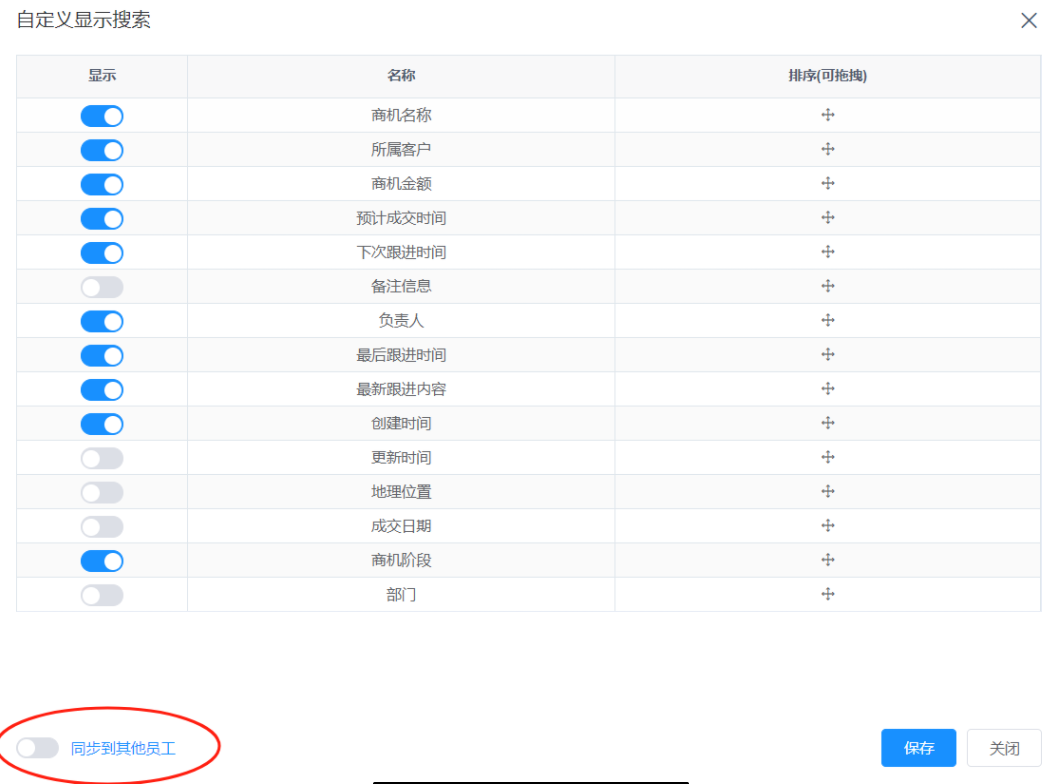Enable the 更新时间 display switch
Screen dimensions: 1053x784
(x=101, y=457)
